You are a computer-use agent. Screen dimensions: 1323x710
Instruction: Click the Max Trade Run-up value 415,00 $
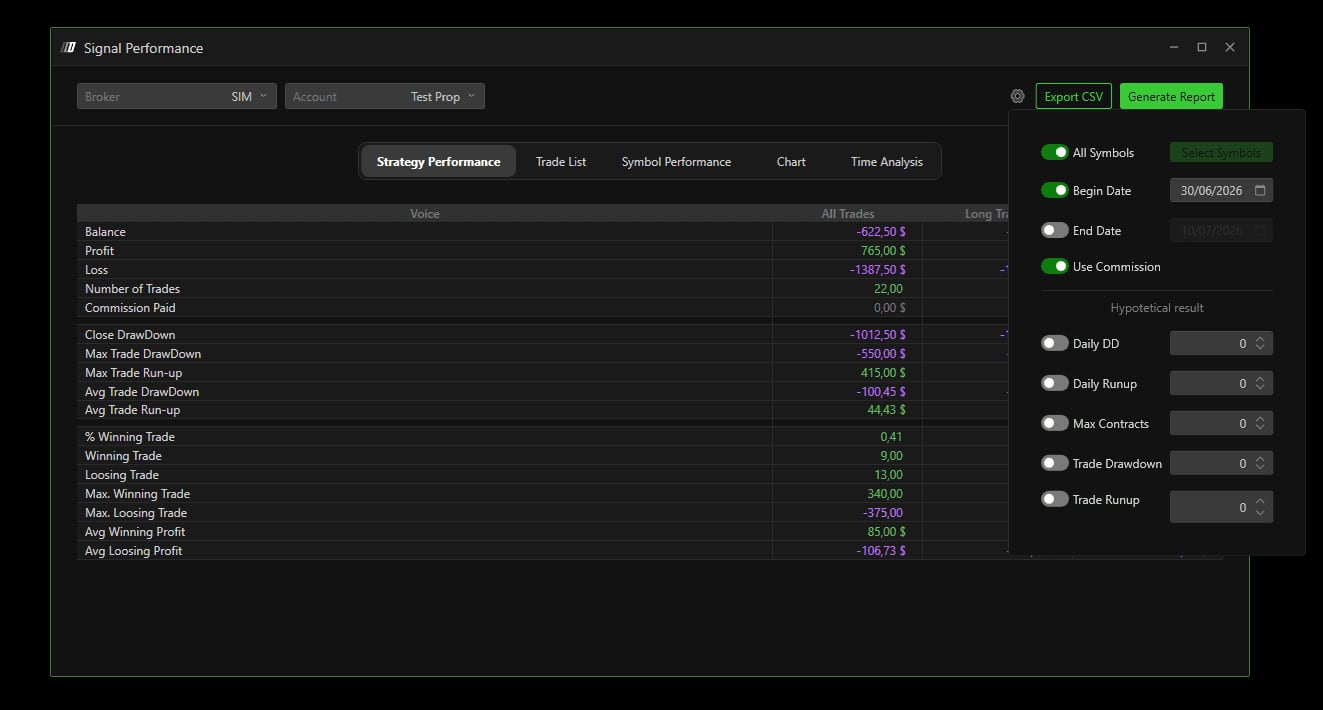(883, 373)
